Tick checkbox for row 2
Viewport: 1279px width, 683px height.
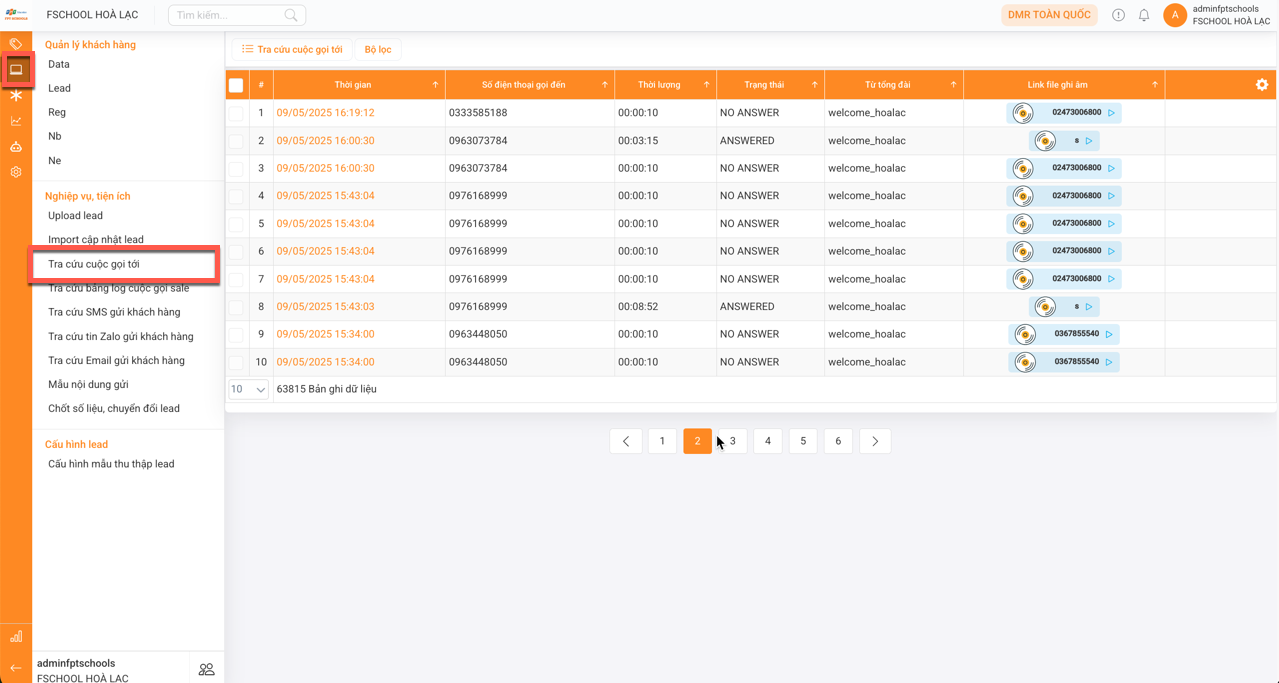236,141
